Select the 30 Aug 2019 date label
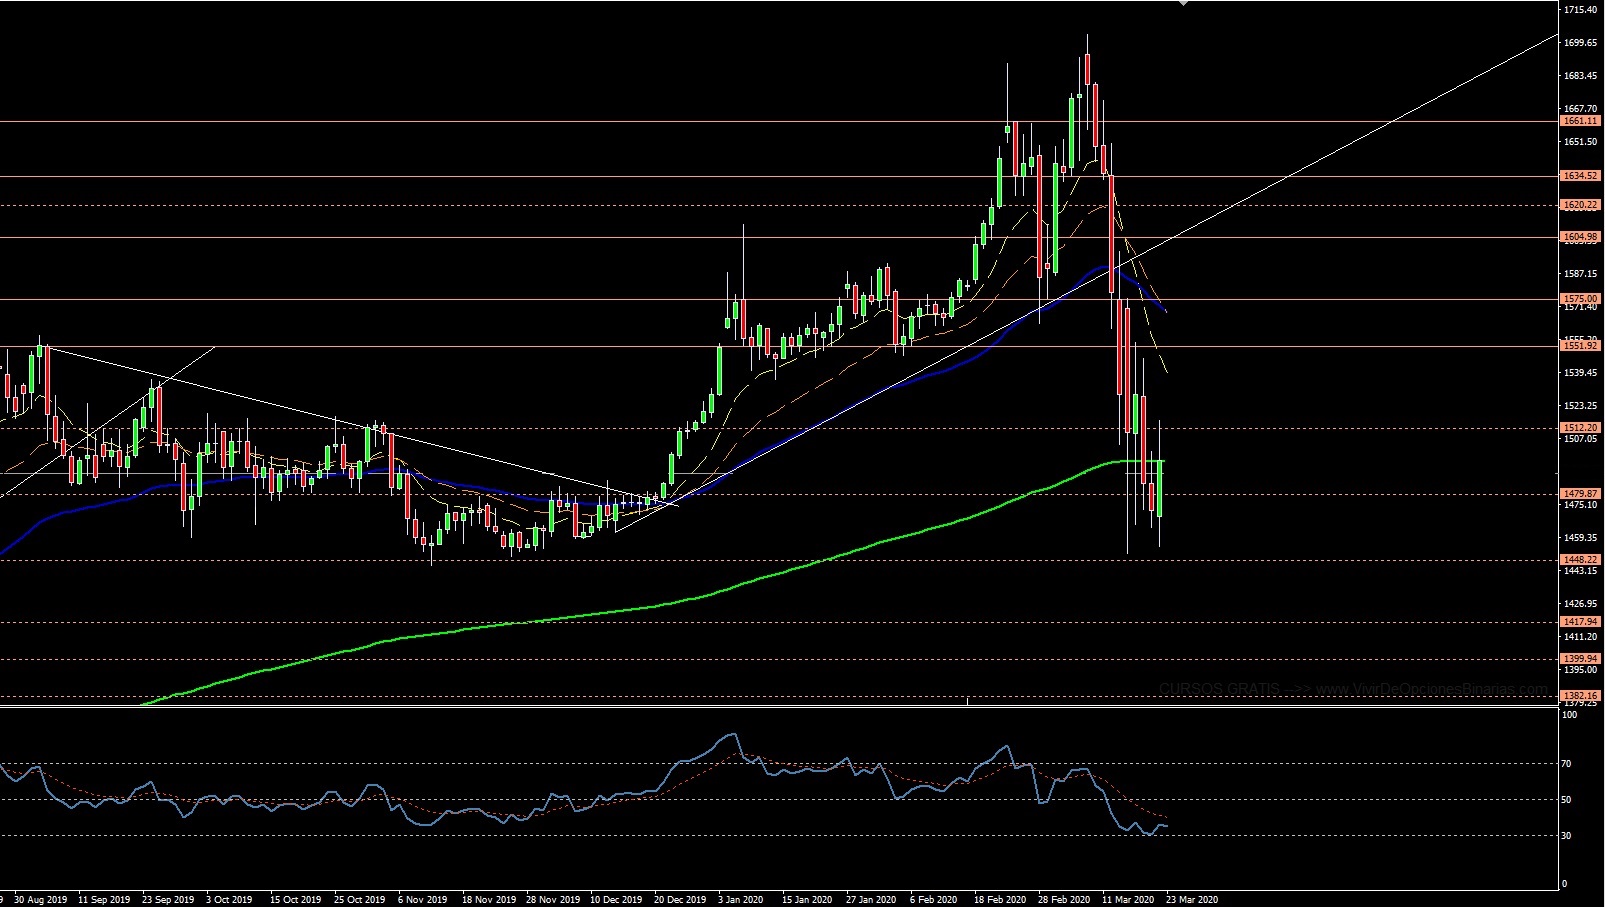Screen dimensions: 1605x907 click(x=41, y=899)
